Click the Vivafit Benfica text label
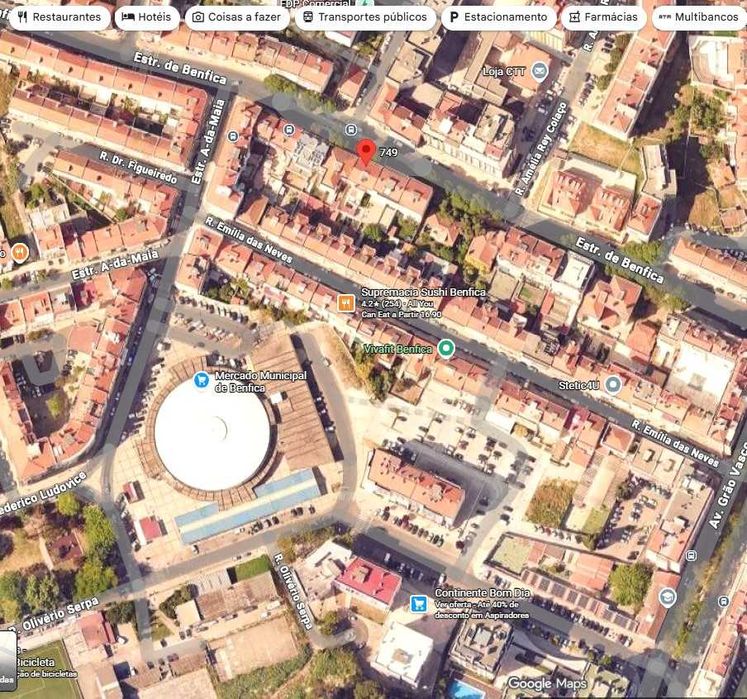Screen dimensions: 747x699 click(398, 349)
